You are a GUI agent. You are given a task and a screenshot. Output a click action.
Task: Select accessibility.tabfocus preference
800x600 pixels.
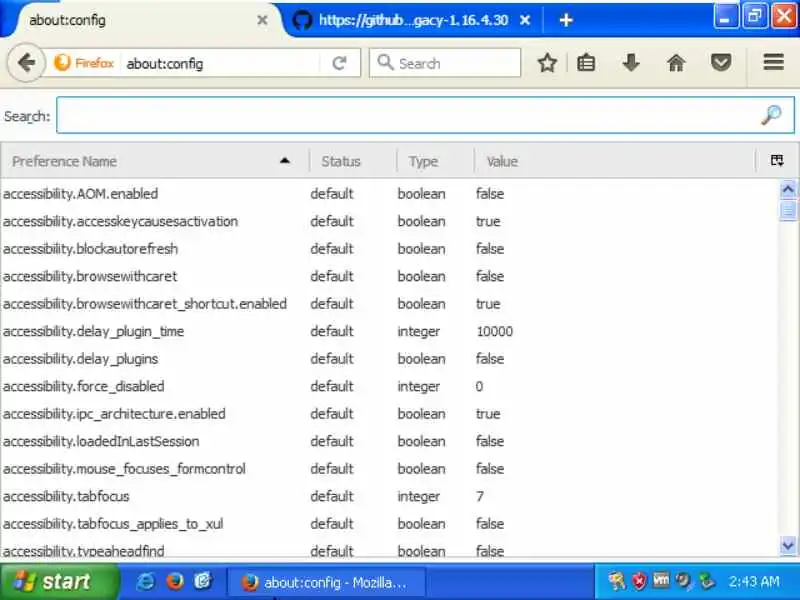[390, 496]
